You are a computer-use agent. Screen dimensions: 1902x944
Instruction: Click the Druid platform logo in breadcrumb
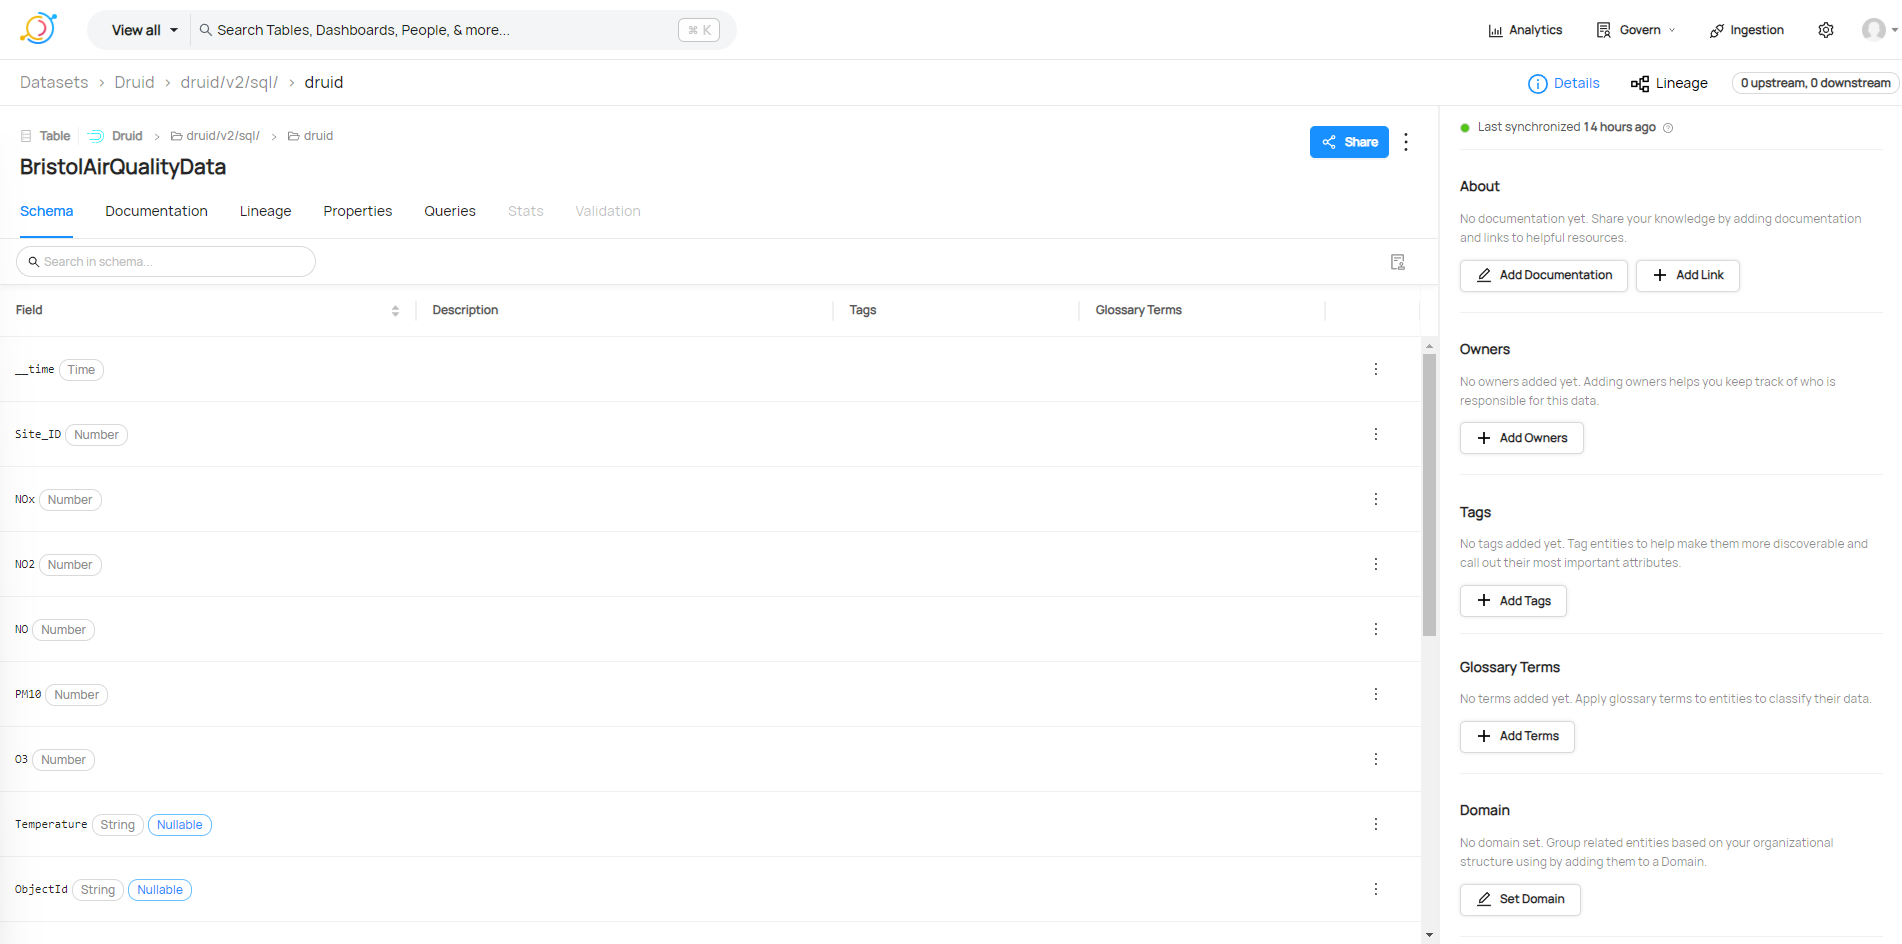point(96,136)
